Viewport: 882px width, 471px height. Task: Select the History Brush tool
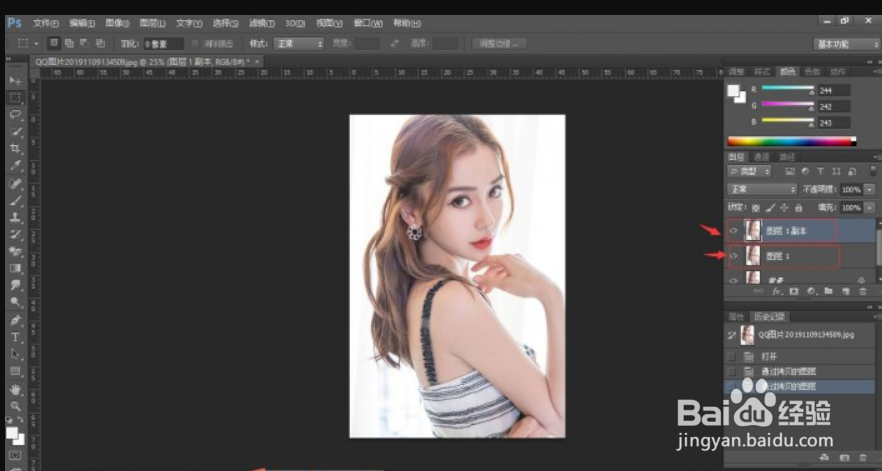(15, 234)
